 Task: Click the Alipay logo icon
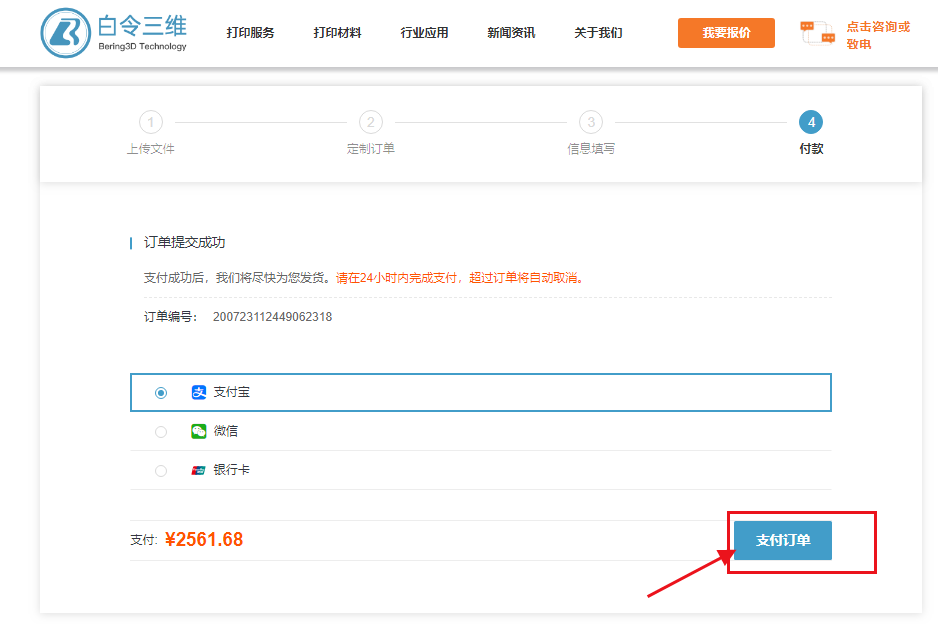point(199,392)
